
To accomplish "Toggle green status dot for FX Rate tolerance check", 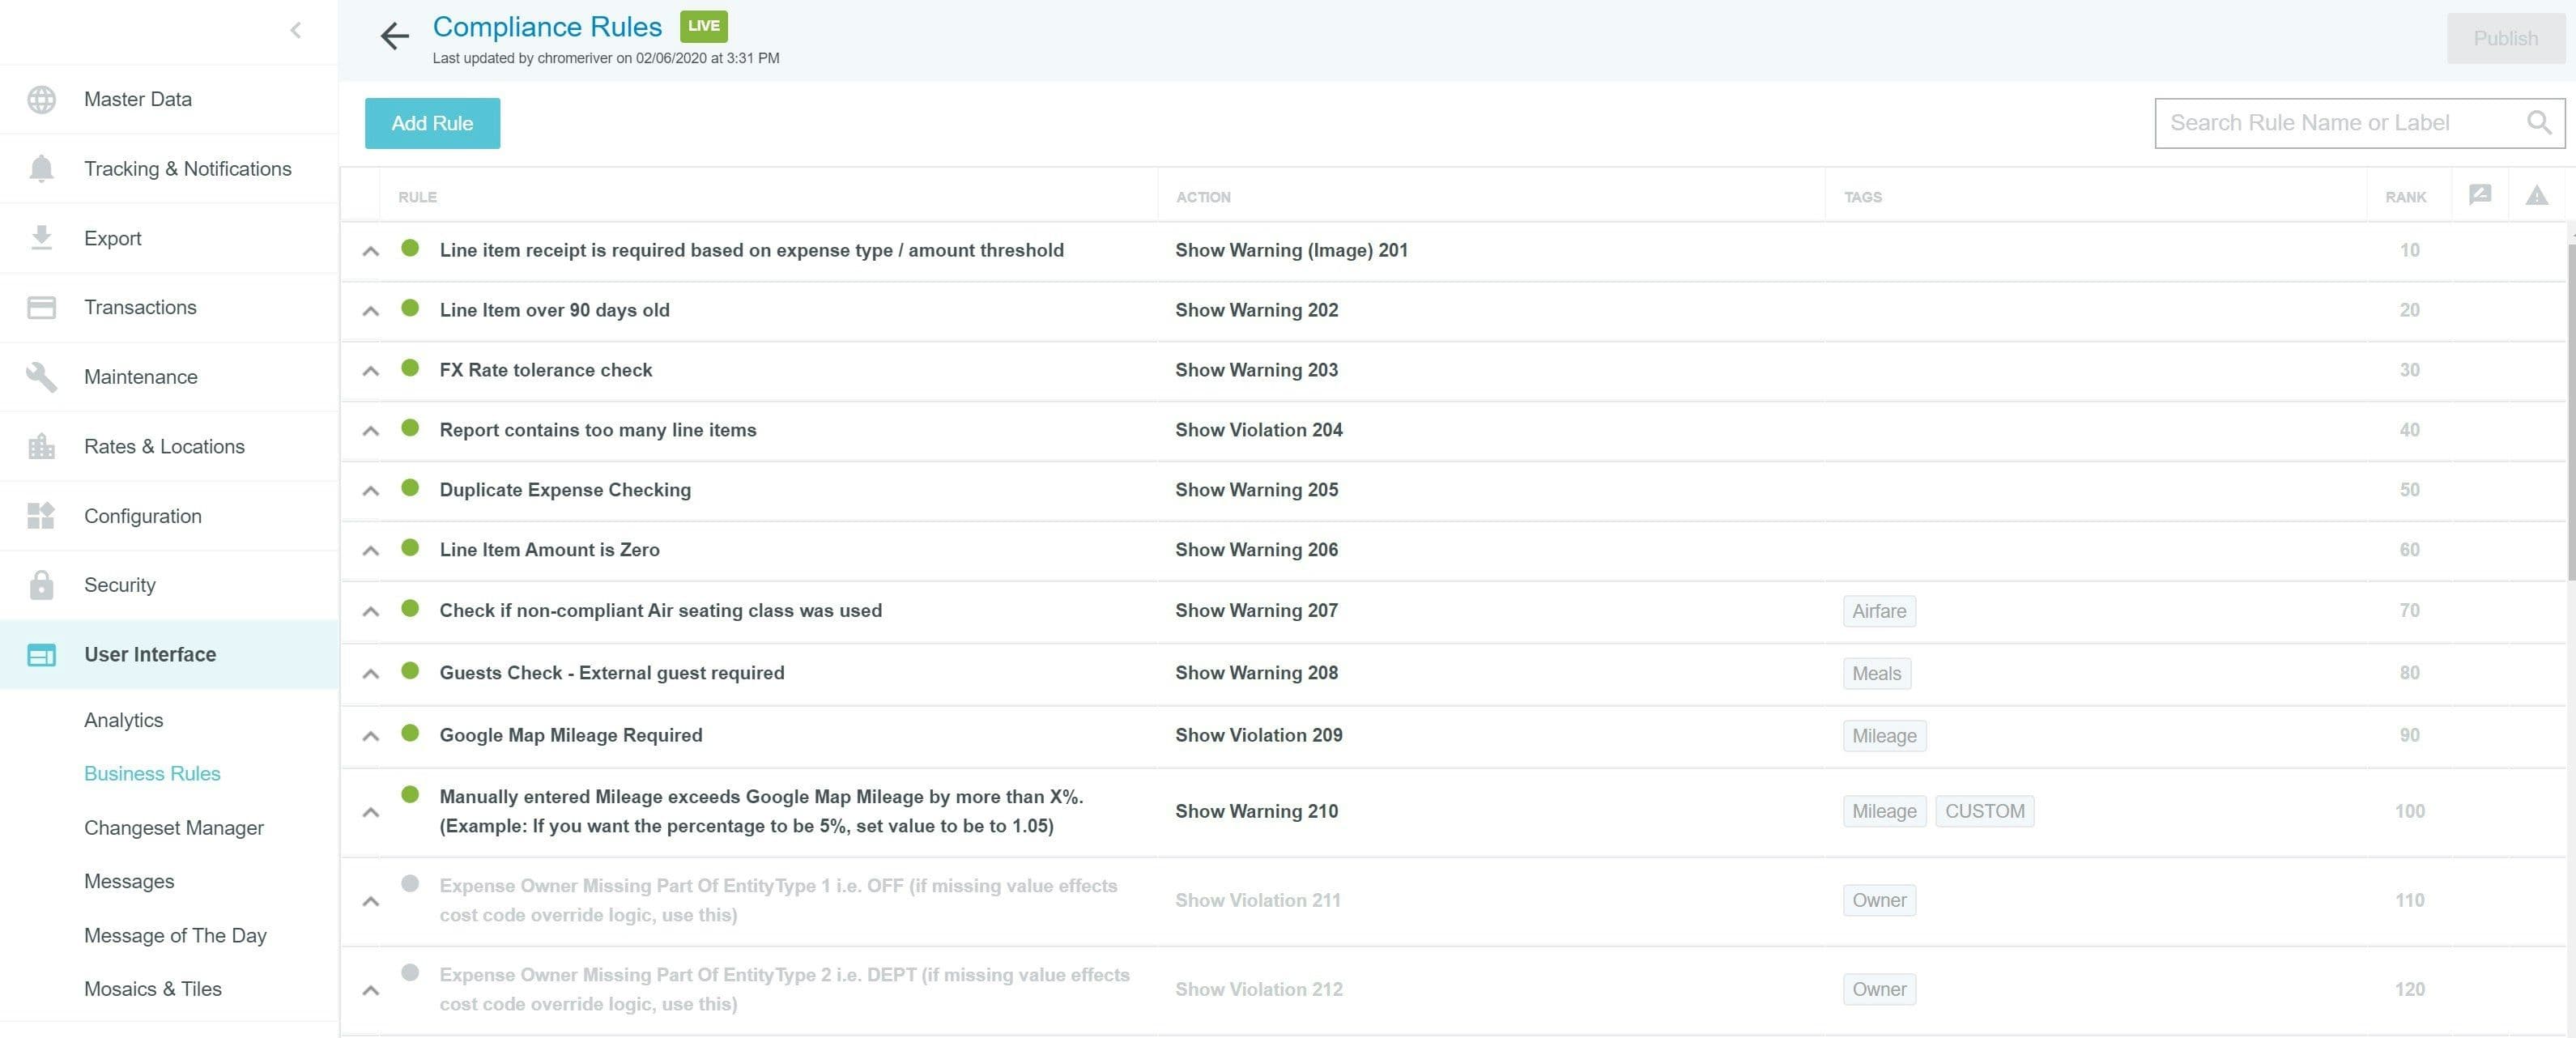I will (x=410, y=368).
